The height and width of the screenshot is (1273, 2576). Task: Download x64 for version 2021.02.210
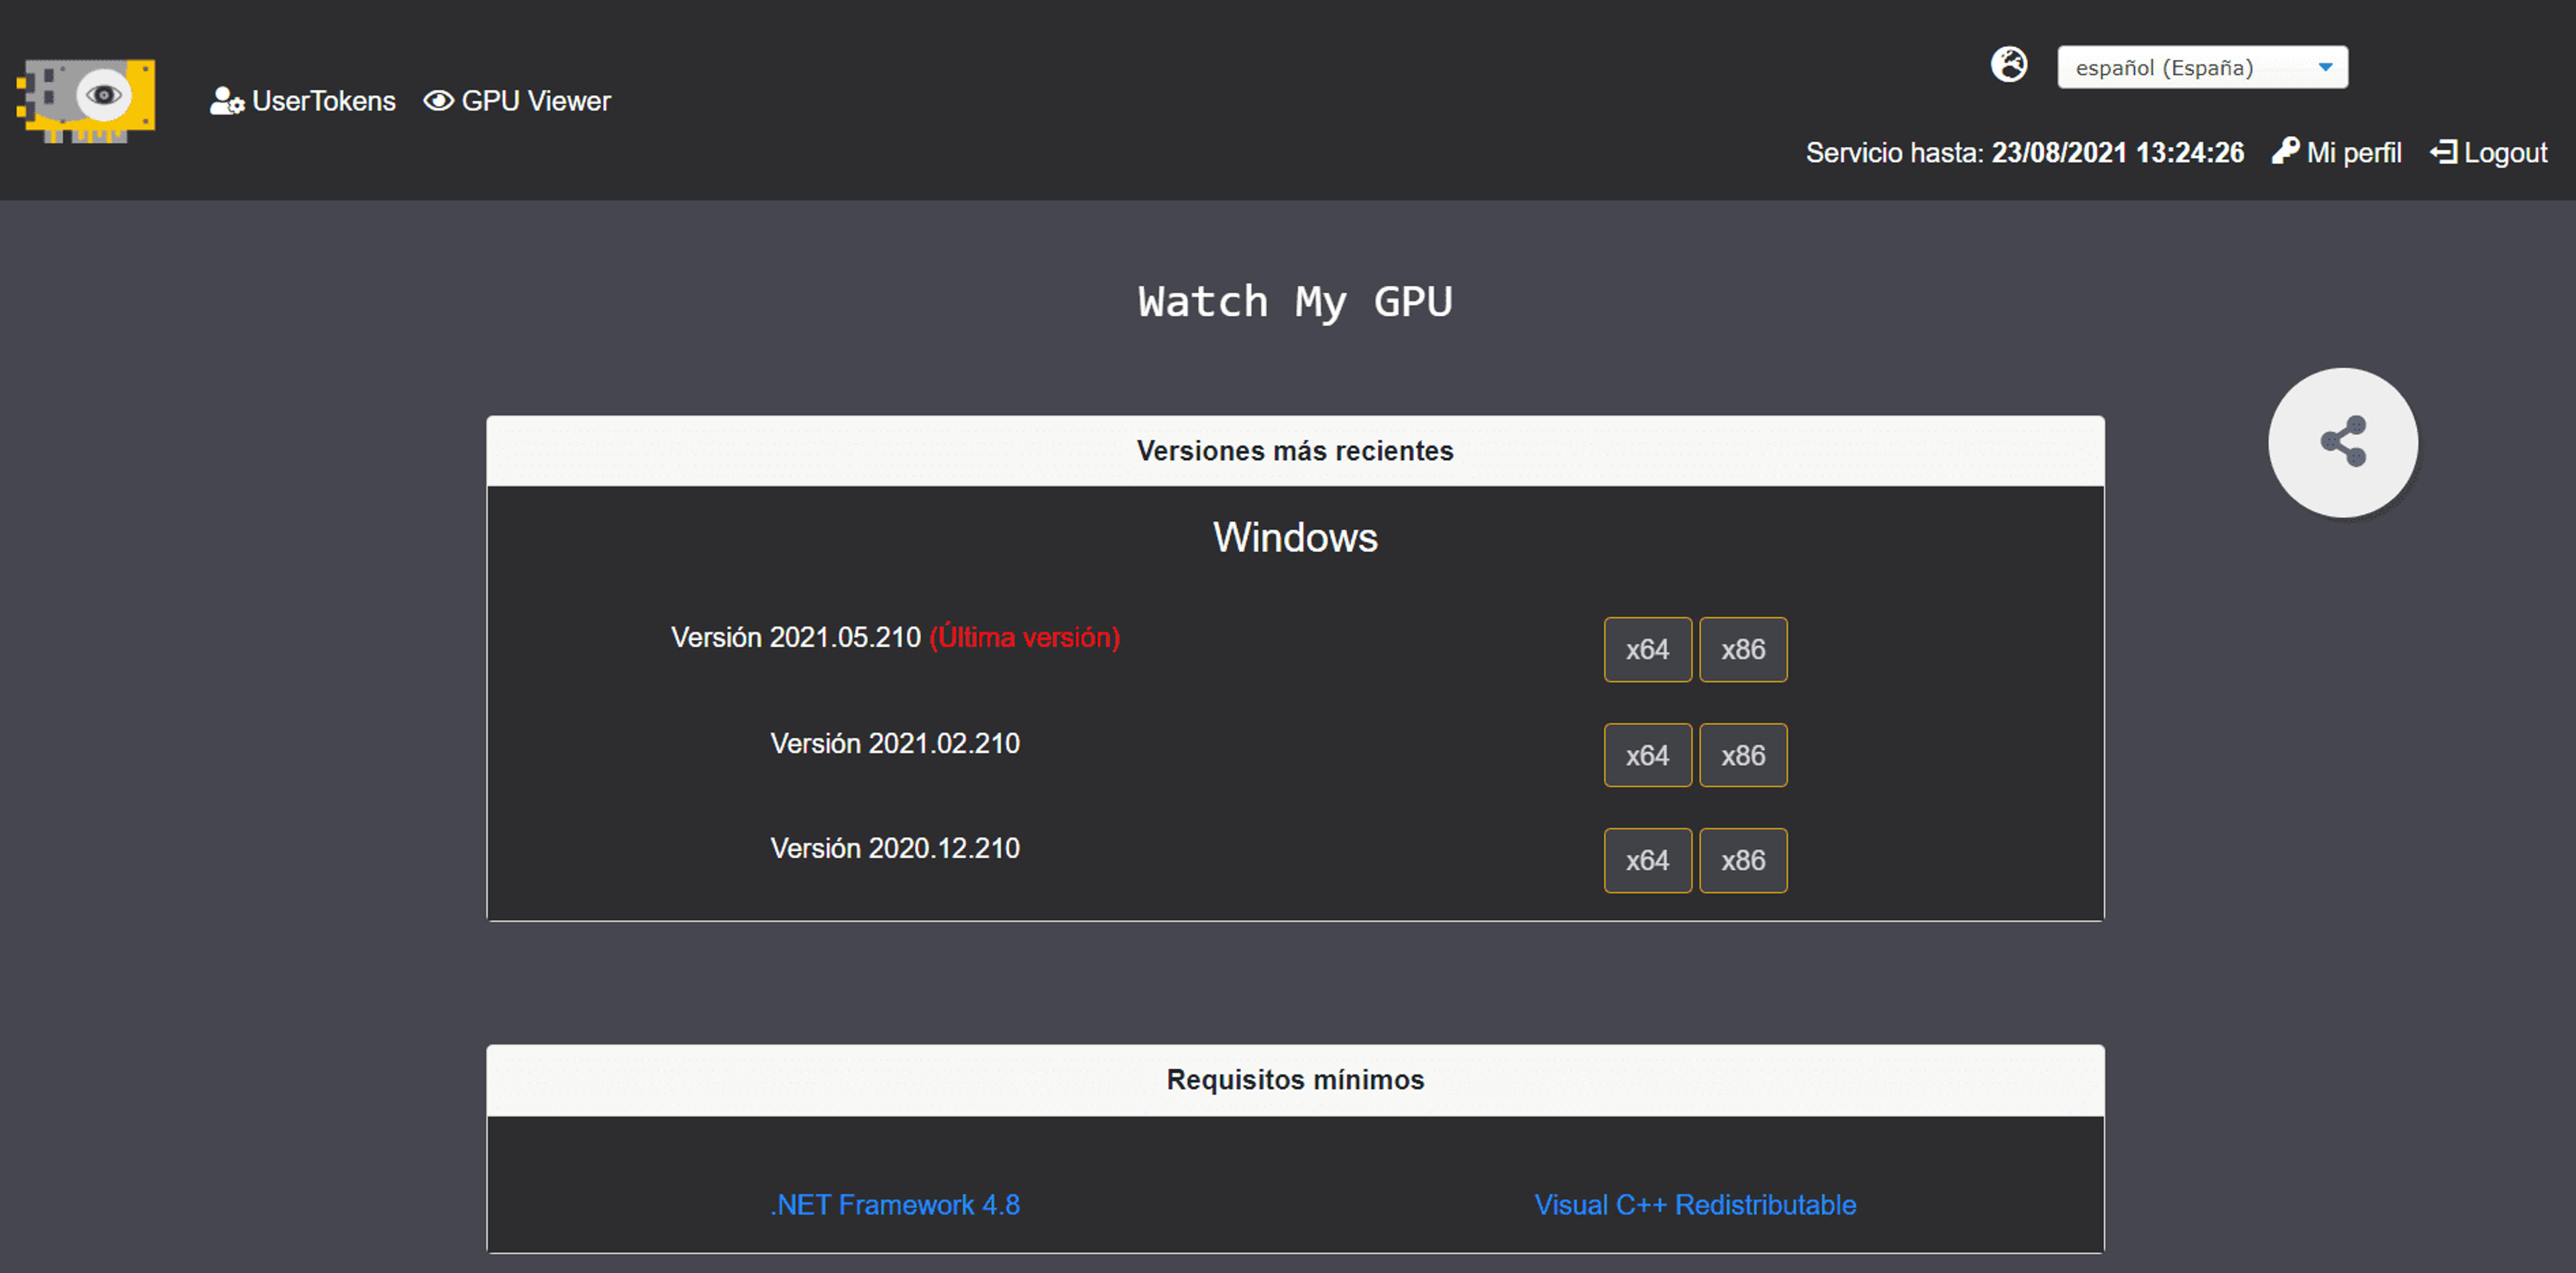[1647, 755]
